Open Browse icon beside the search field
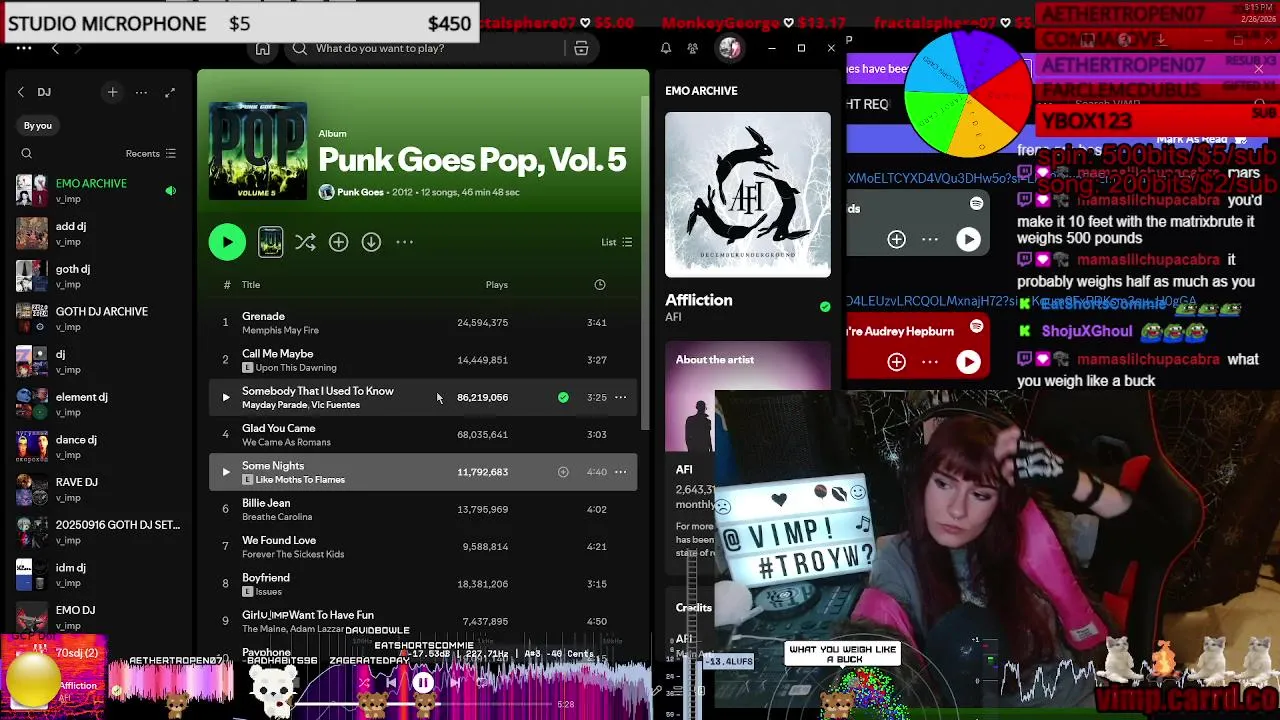1280x720 pixels. (581, 48)
